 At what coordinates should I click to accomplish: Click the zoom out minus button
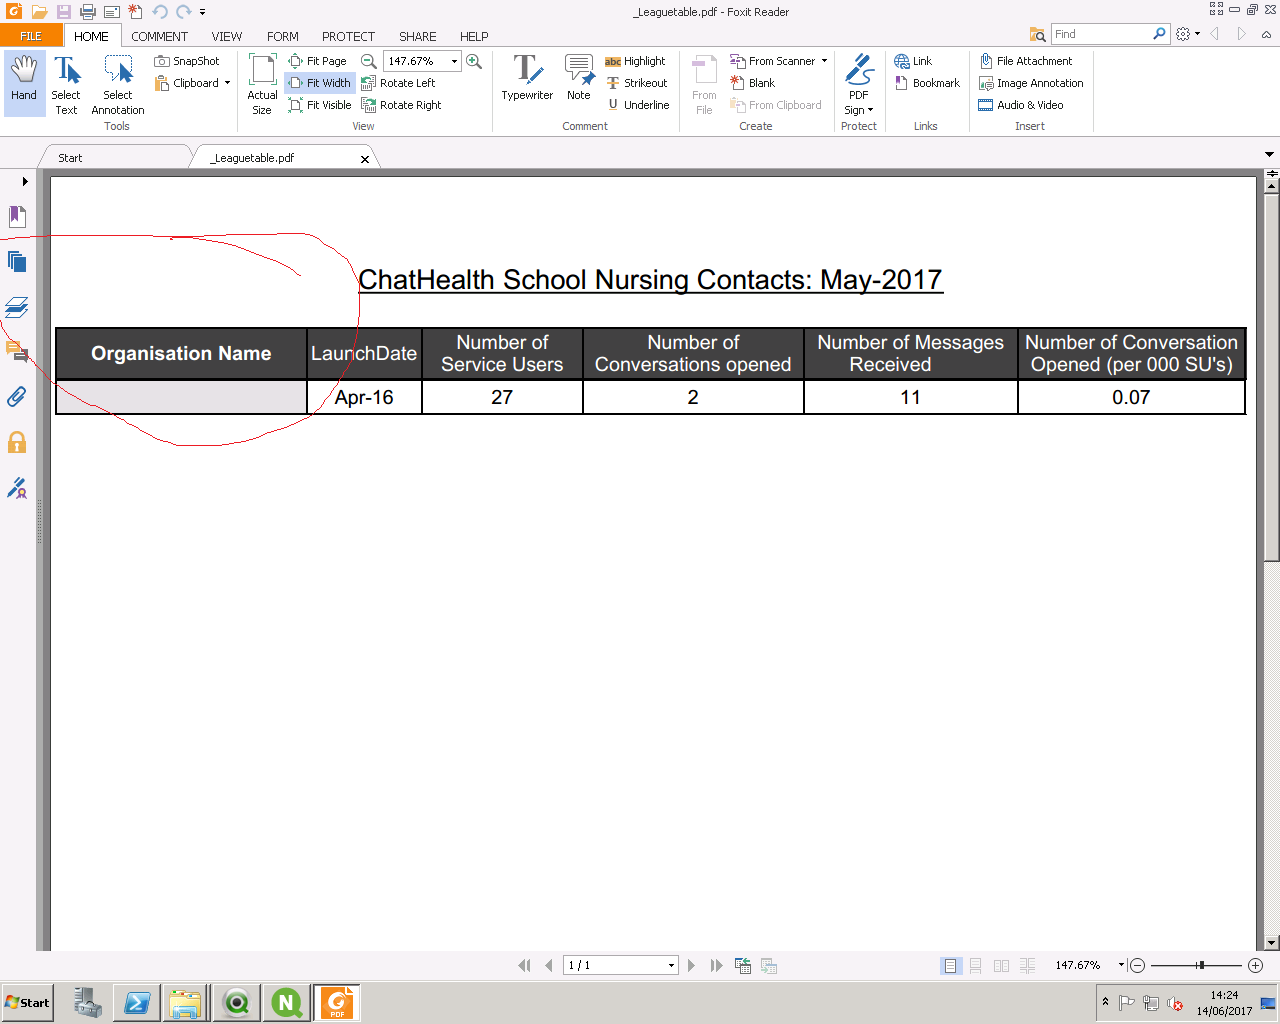point(1137,965)
